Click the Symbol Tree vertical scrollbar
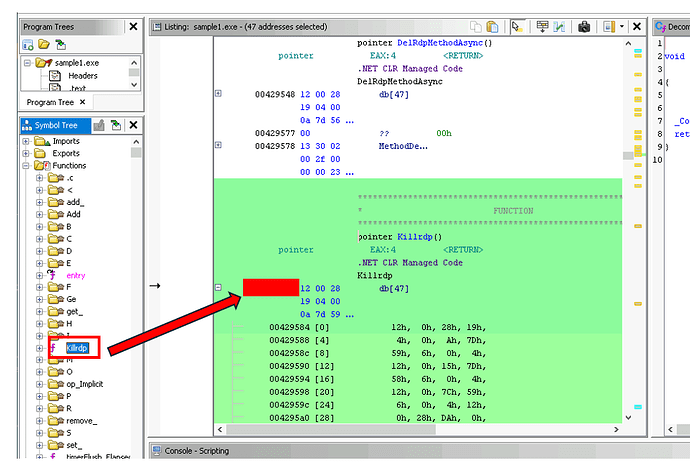690x465 pixels. click(x=136, y=300)
